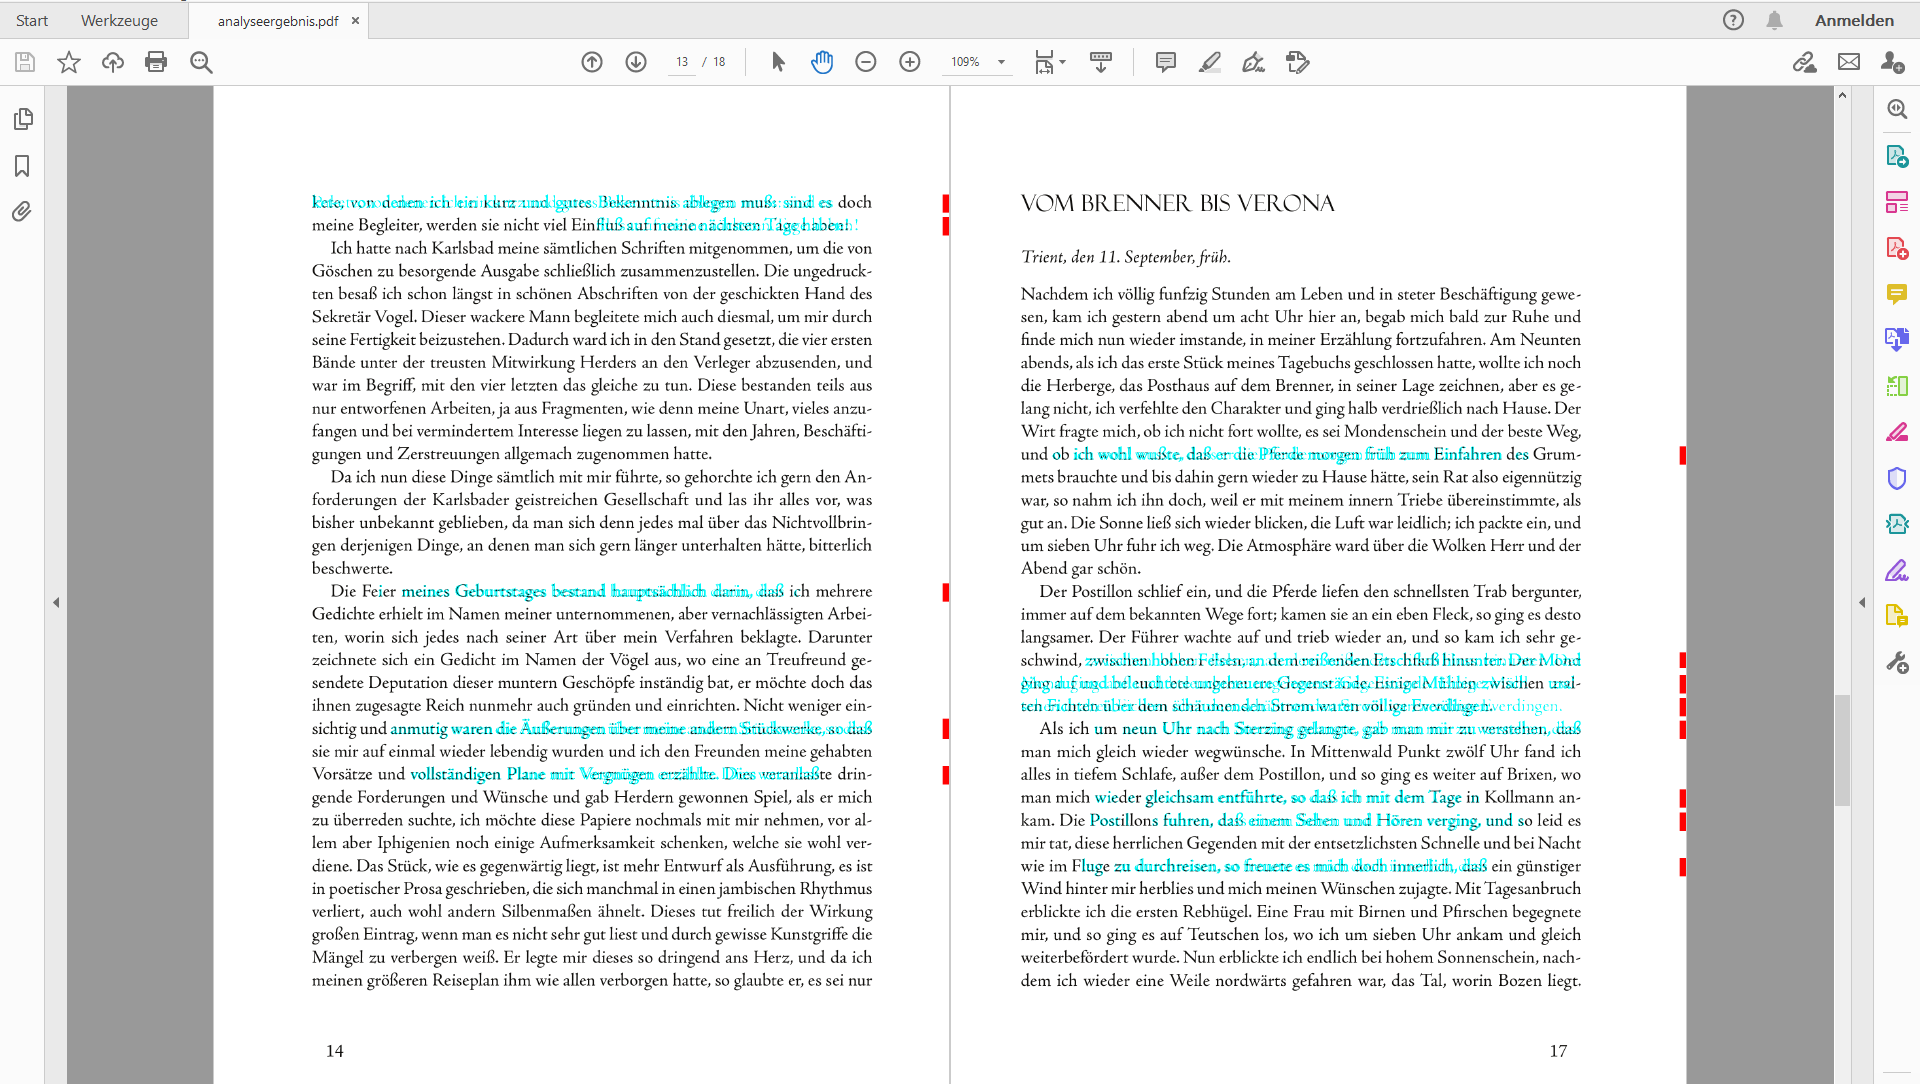This screenshot has width=1920, height=1084.
Task: Add a sticky note comment
Action: click(x=1165, y=62)
